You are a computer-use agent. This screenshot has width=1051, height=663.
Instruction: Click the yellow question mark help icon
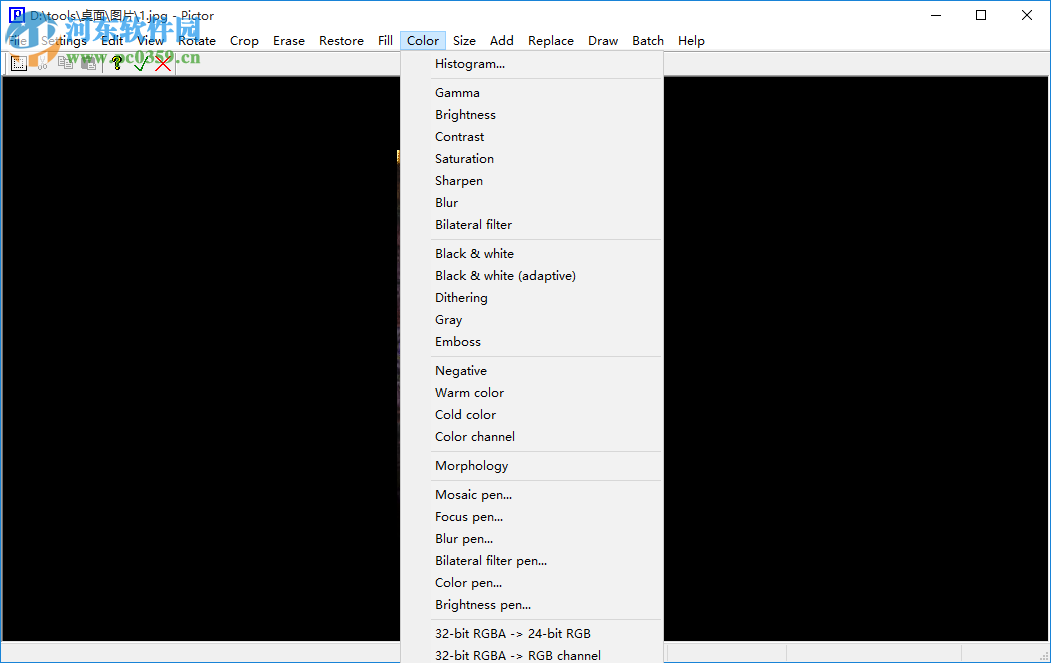click(x=117, y=64)
